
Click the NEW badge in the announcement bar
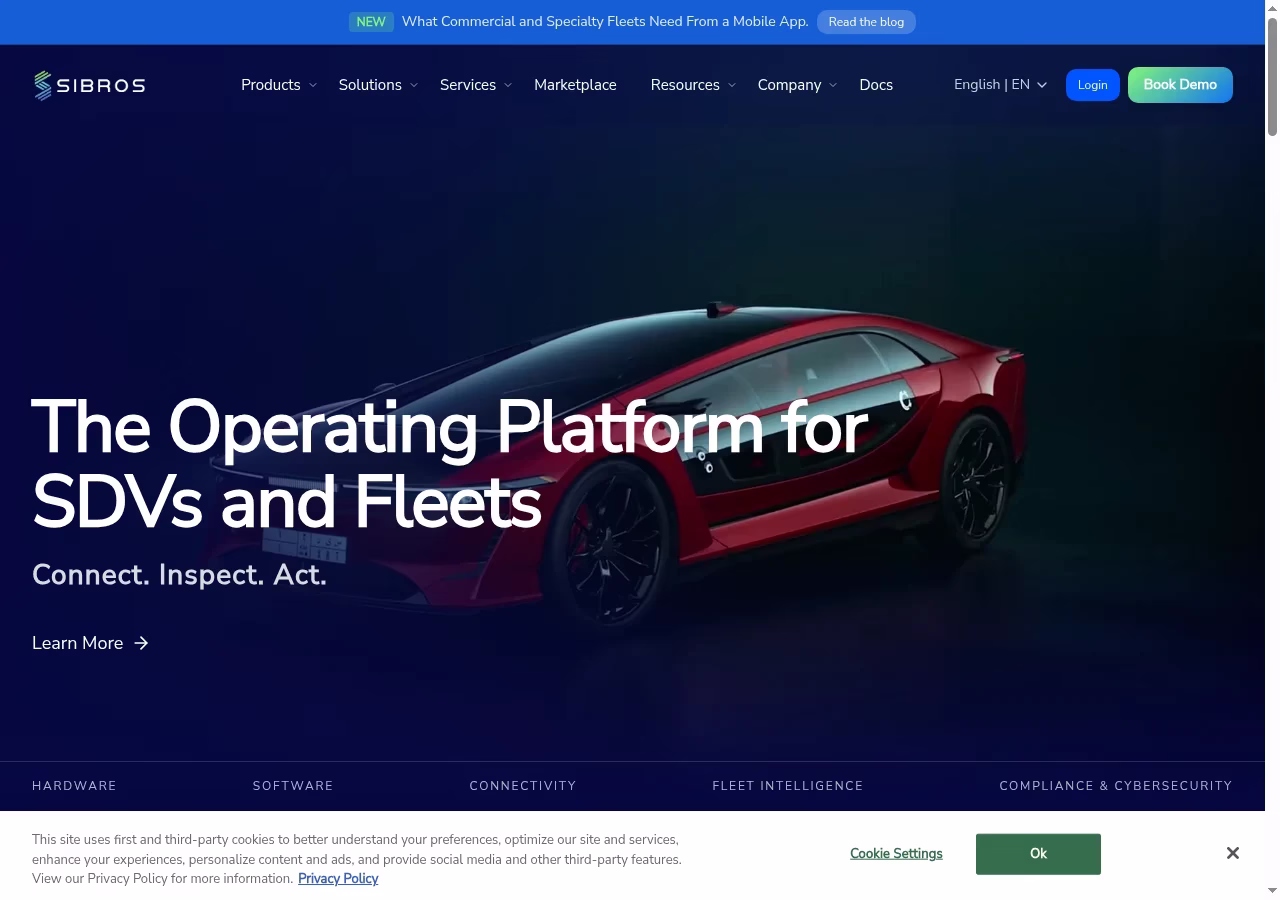pyautogui.click(x=371, y=22)
